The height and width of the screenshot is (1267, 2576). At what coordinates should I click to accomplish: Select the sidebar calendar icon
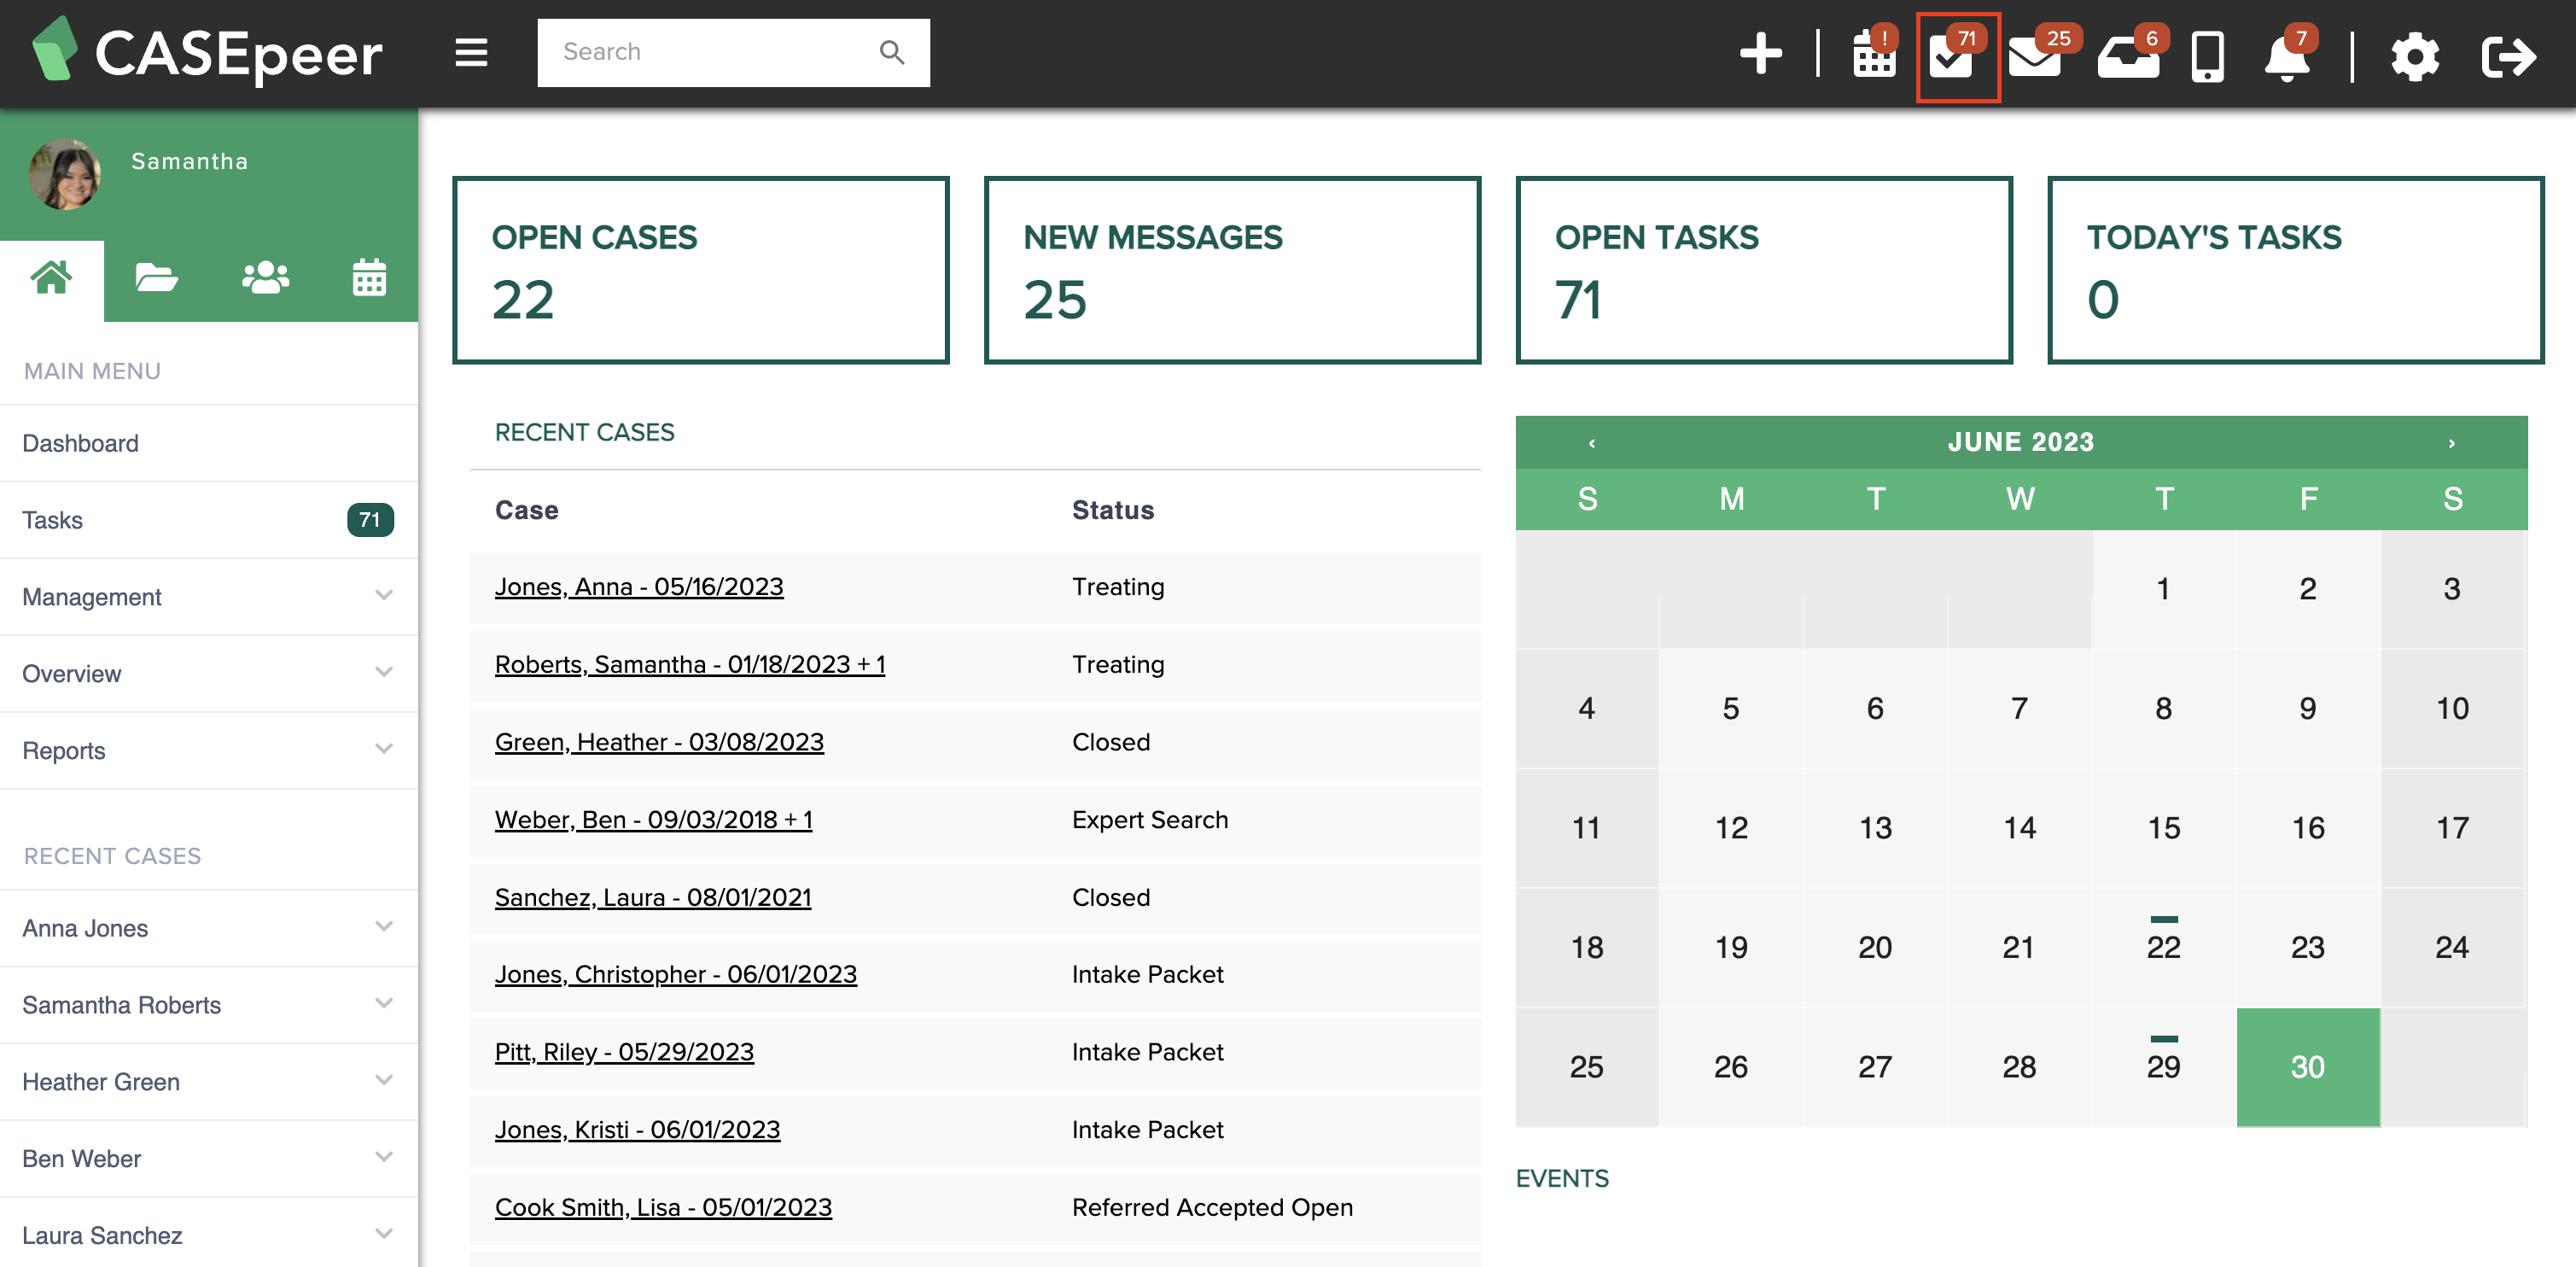(x=369, y=278)
